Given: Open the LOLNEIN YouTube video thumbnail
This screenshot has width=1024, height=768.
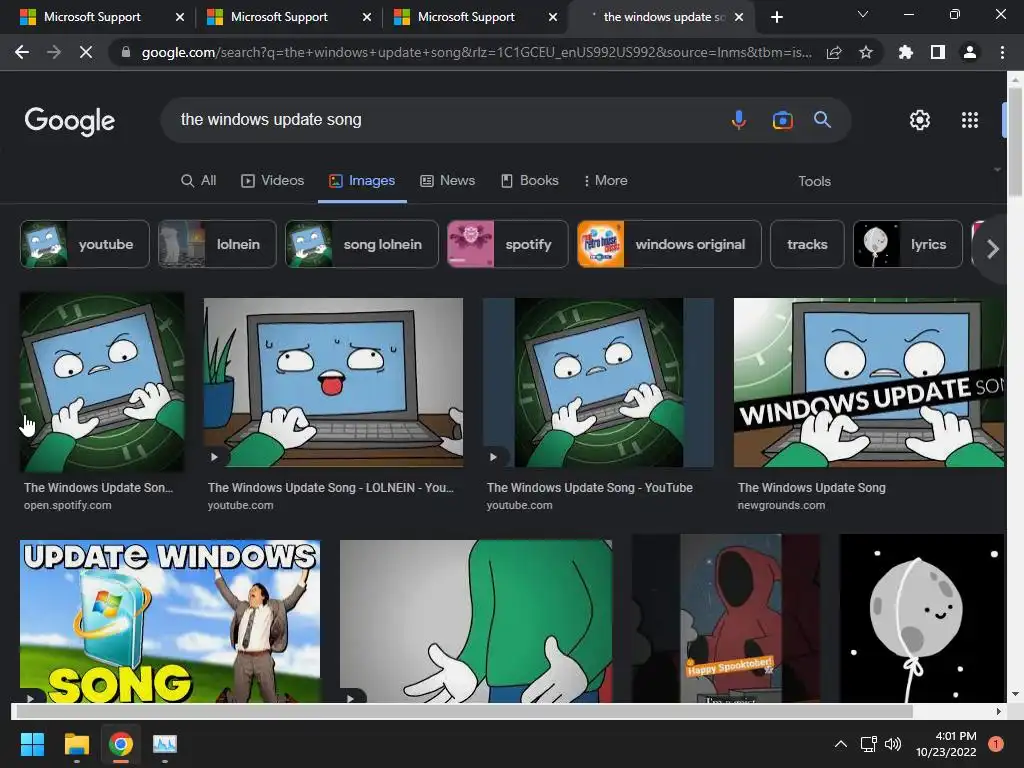Looking at the screenshot, I should 333,383.
